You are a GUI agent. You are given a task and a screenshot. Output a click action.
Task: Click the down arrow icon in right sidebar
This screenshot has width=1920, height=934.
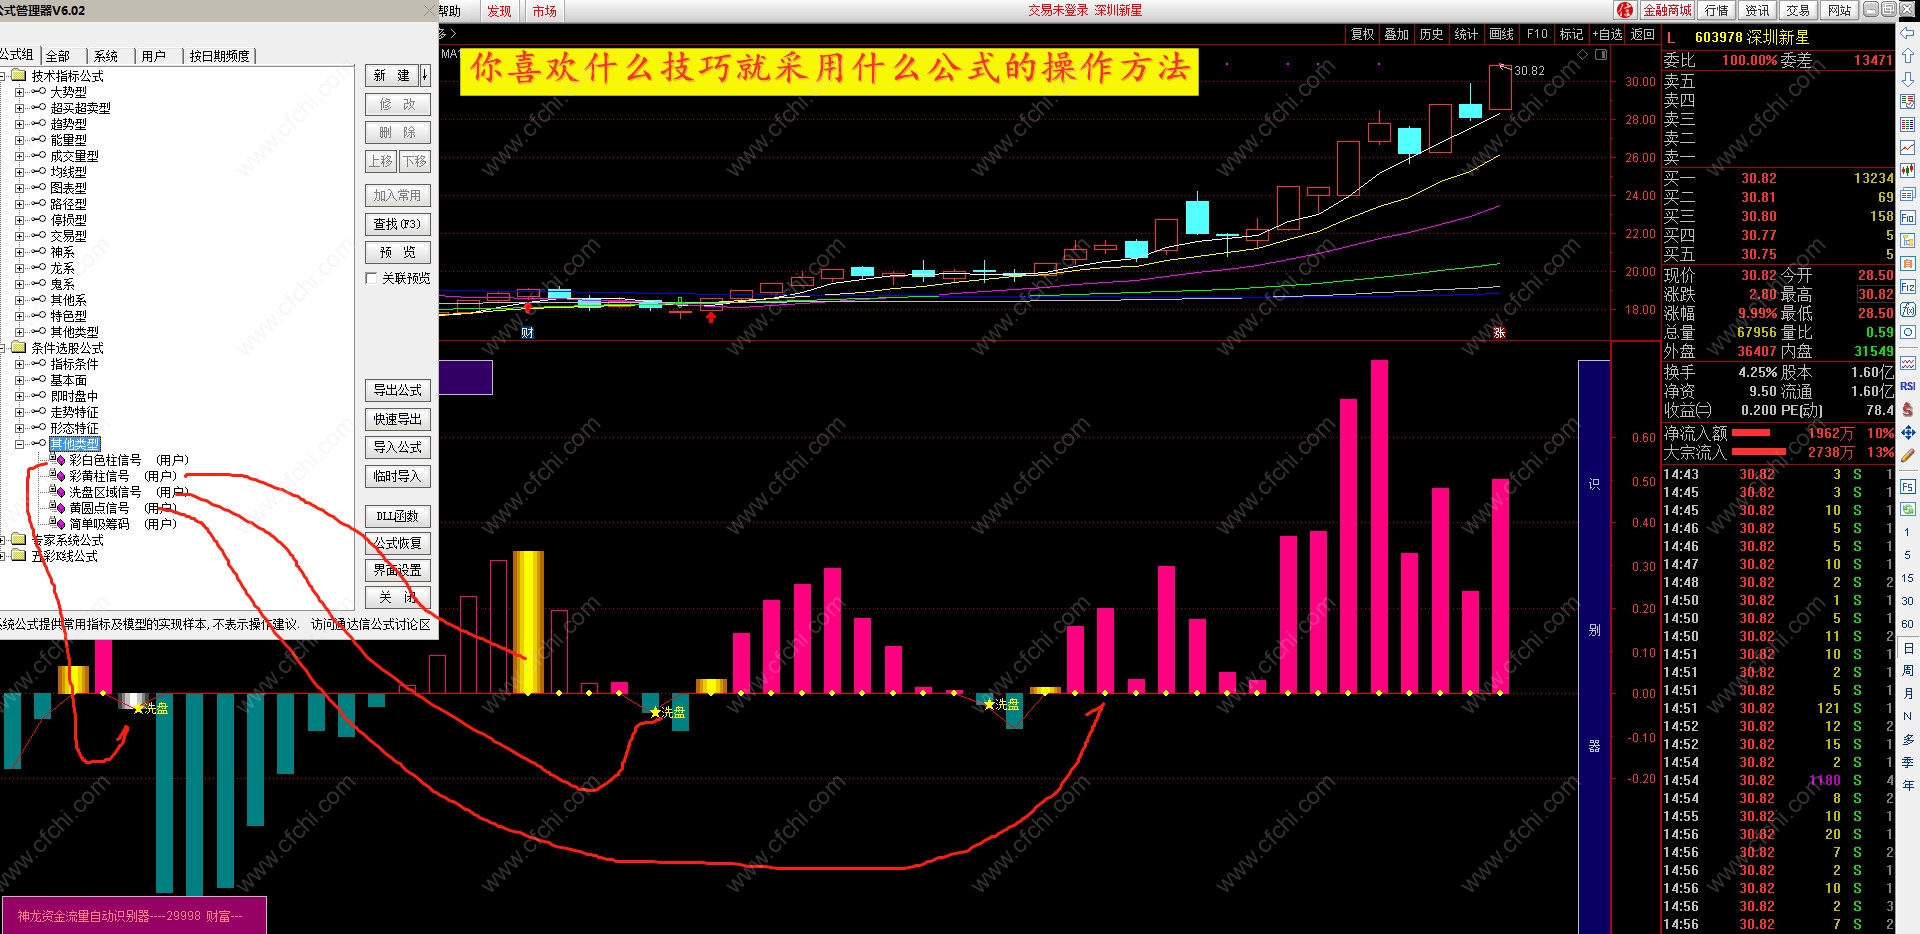point(1907,78)
